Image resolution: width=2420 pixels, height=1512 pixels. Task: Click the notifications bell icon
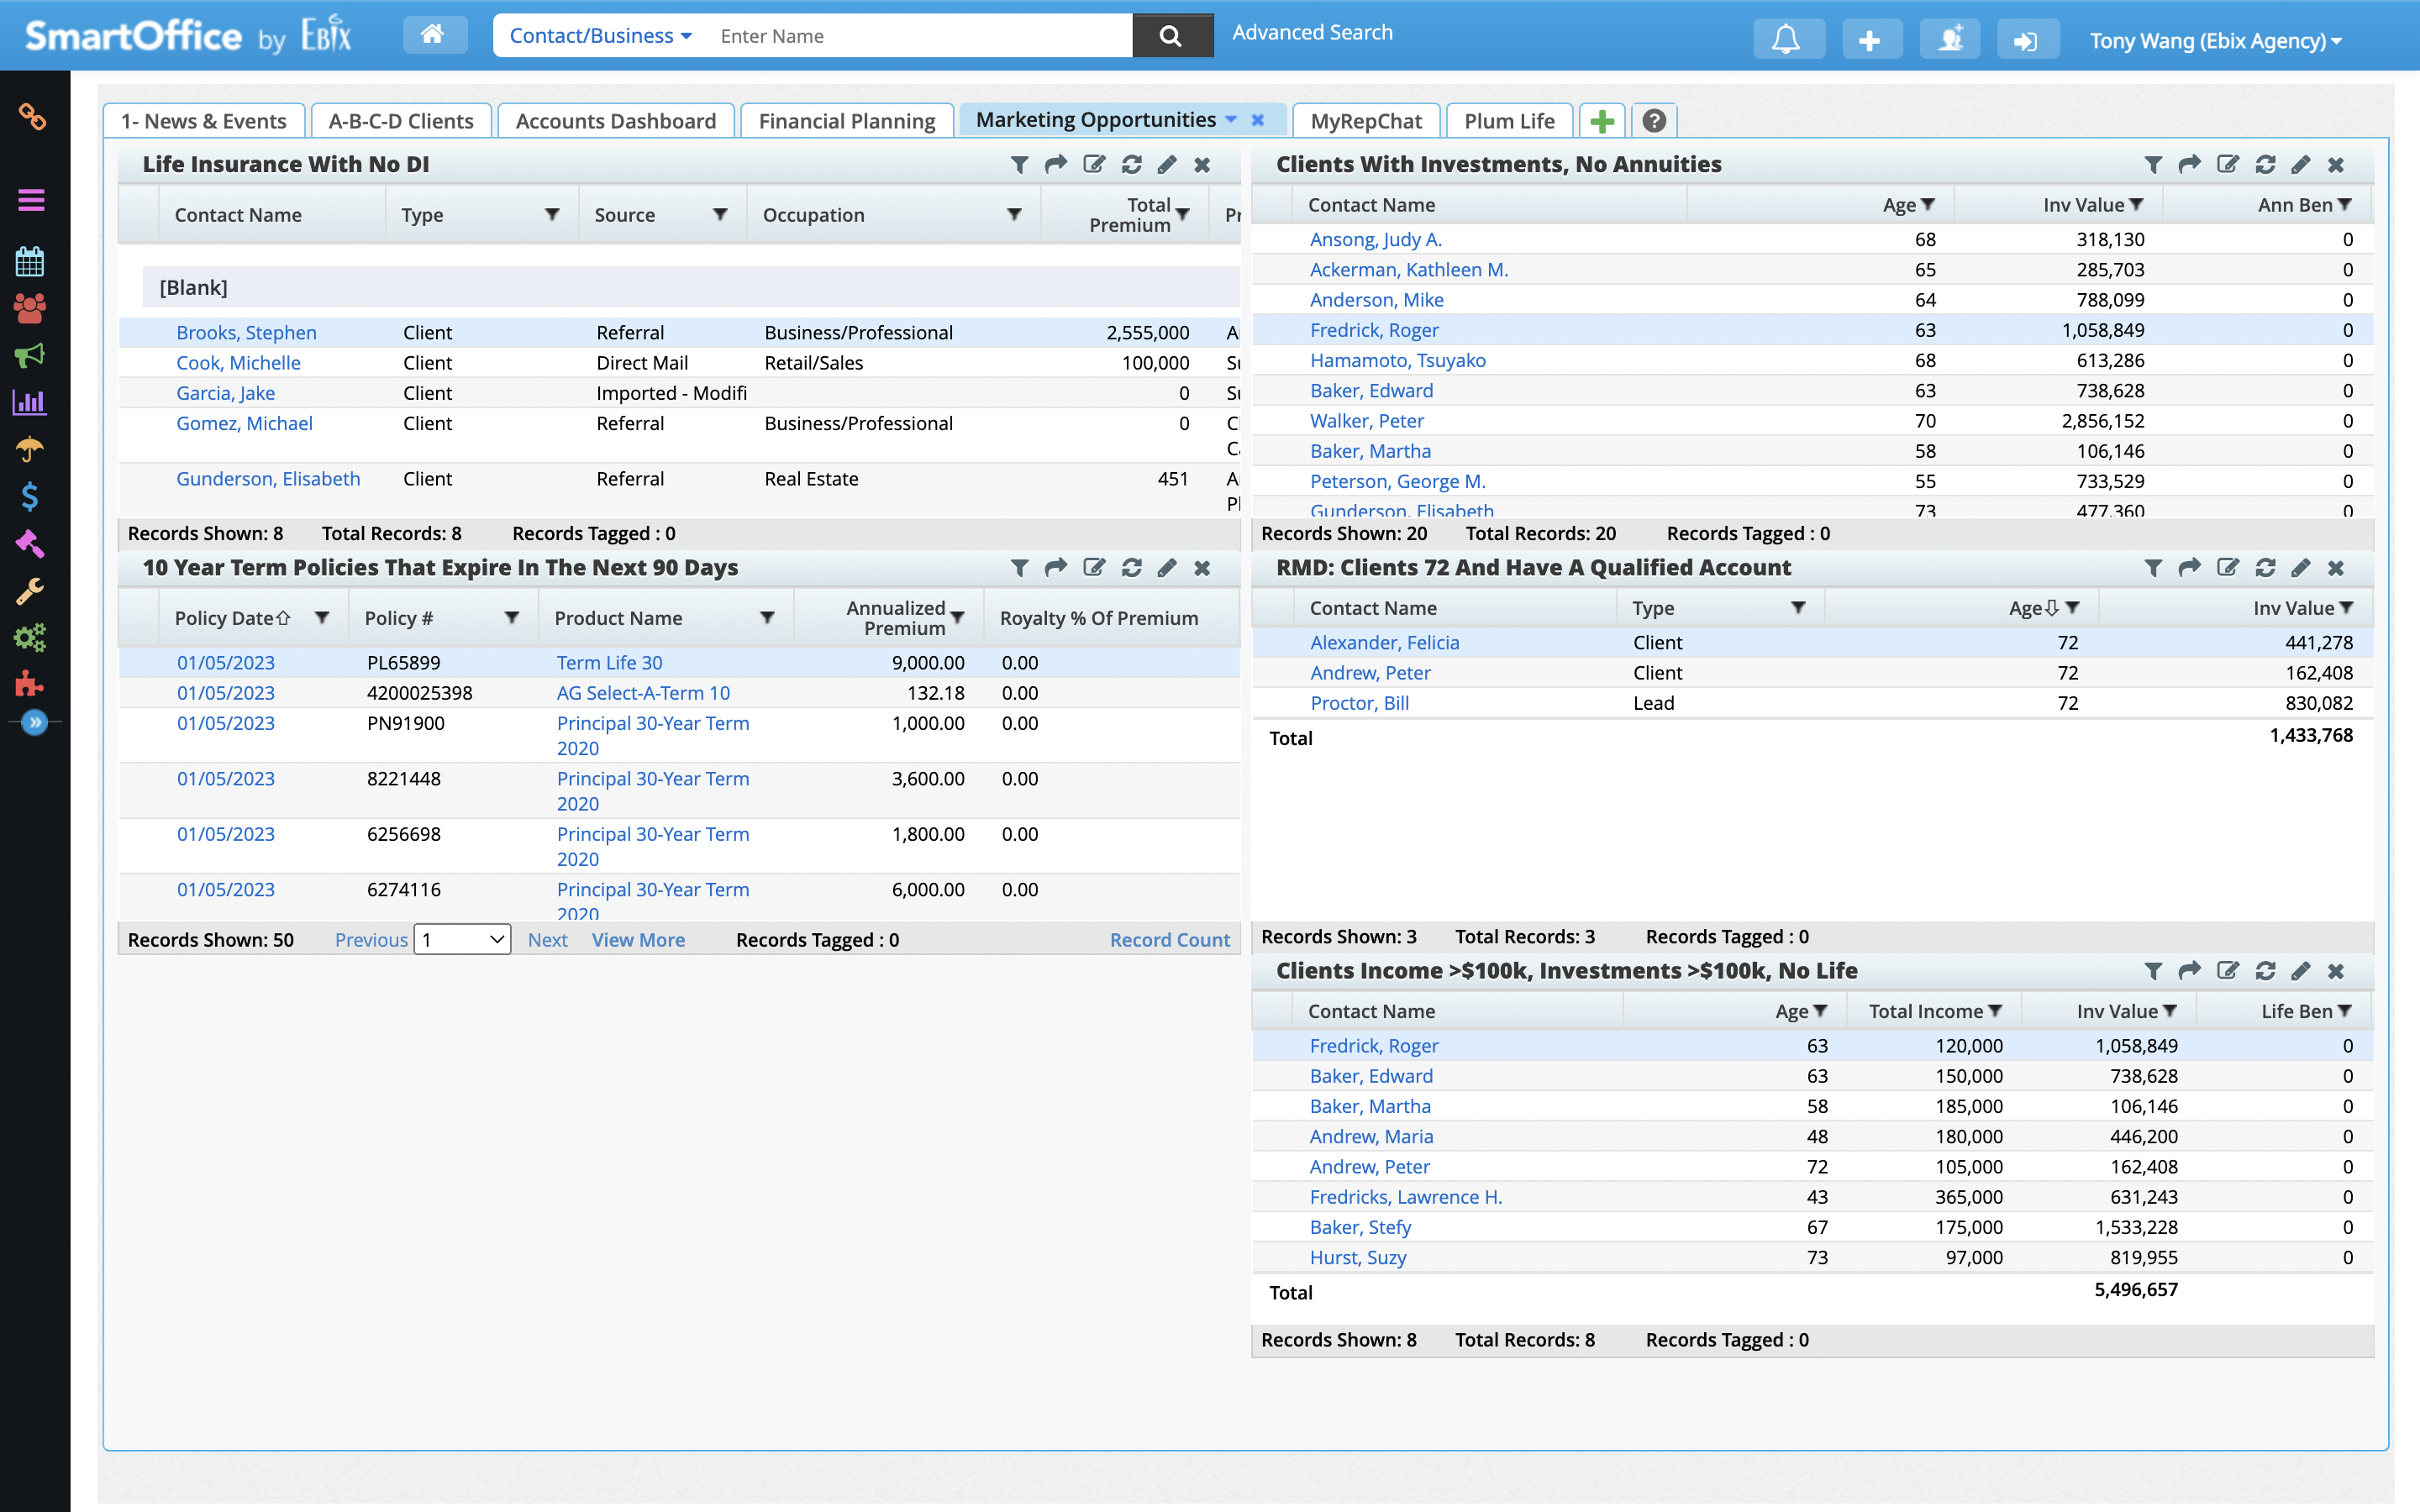pos(1788,38)
